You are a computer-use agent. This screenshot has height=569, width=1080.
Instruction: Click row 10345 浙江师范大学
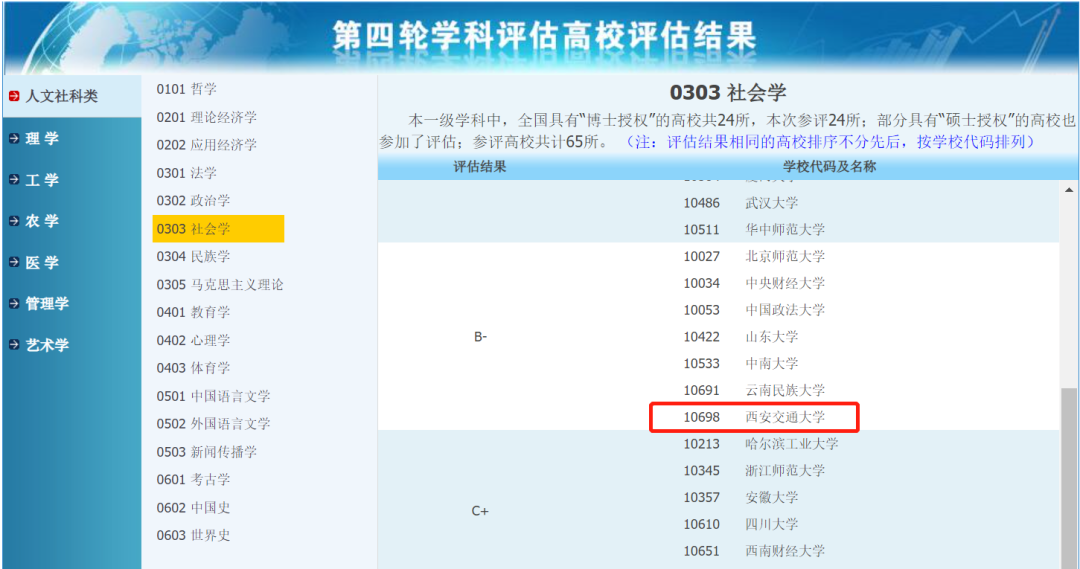click(x=754, y=471)
